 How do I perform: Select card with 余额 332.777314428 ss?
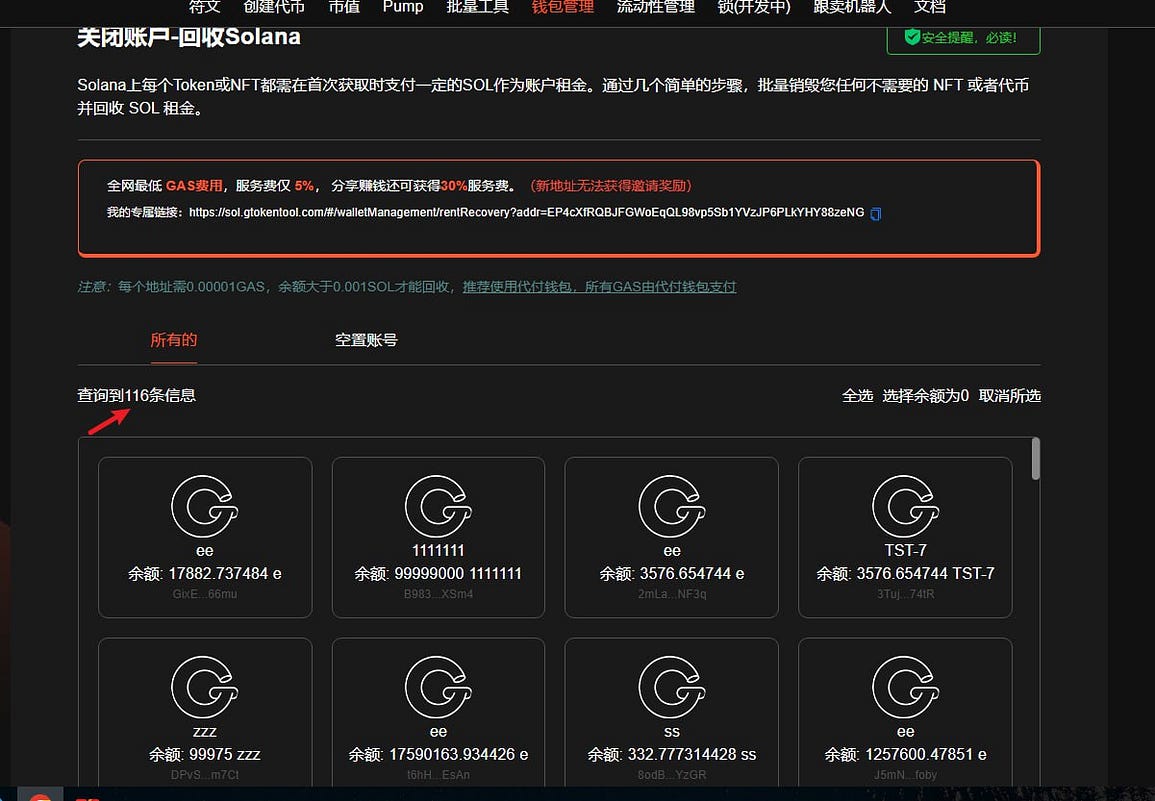[672, 713]
